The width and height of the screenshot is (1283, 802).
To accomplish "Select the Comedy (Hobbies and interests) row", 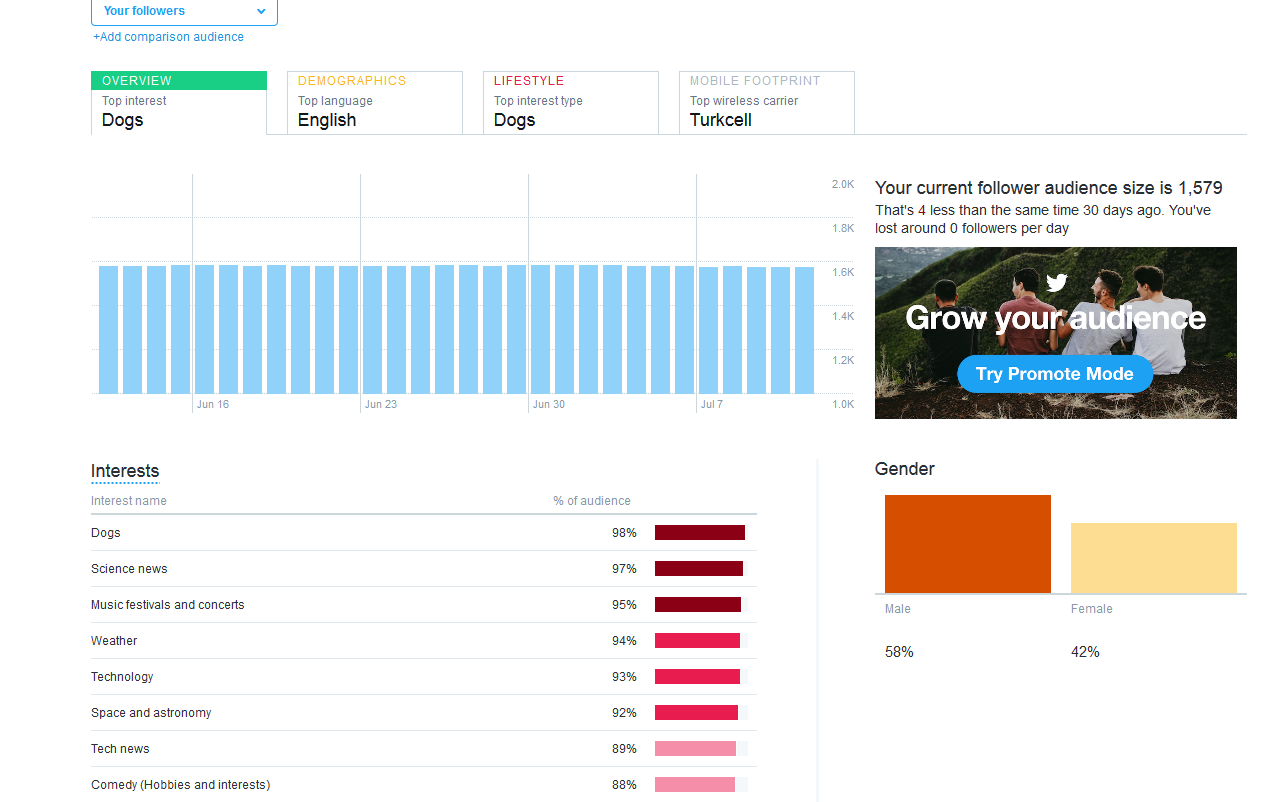I will [424, 785].
